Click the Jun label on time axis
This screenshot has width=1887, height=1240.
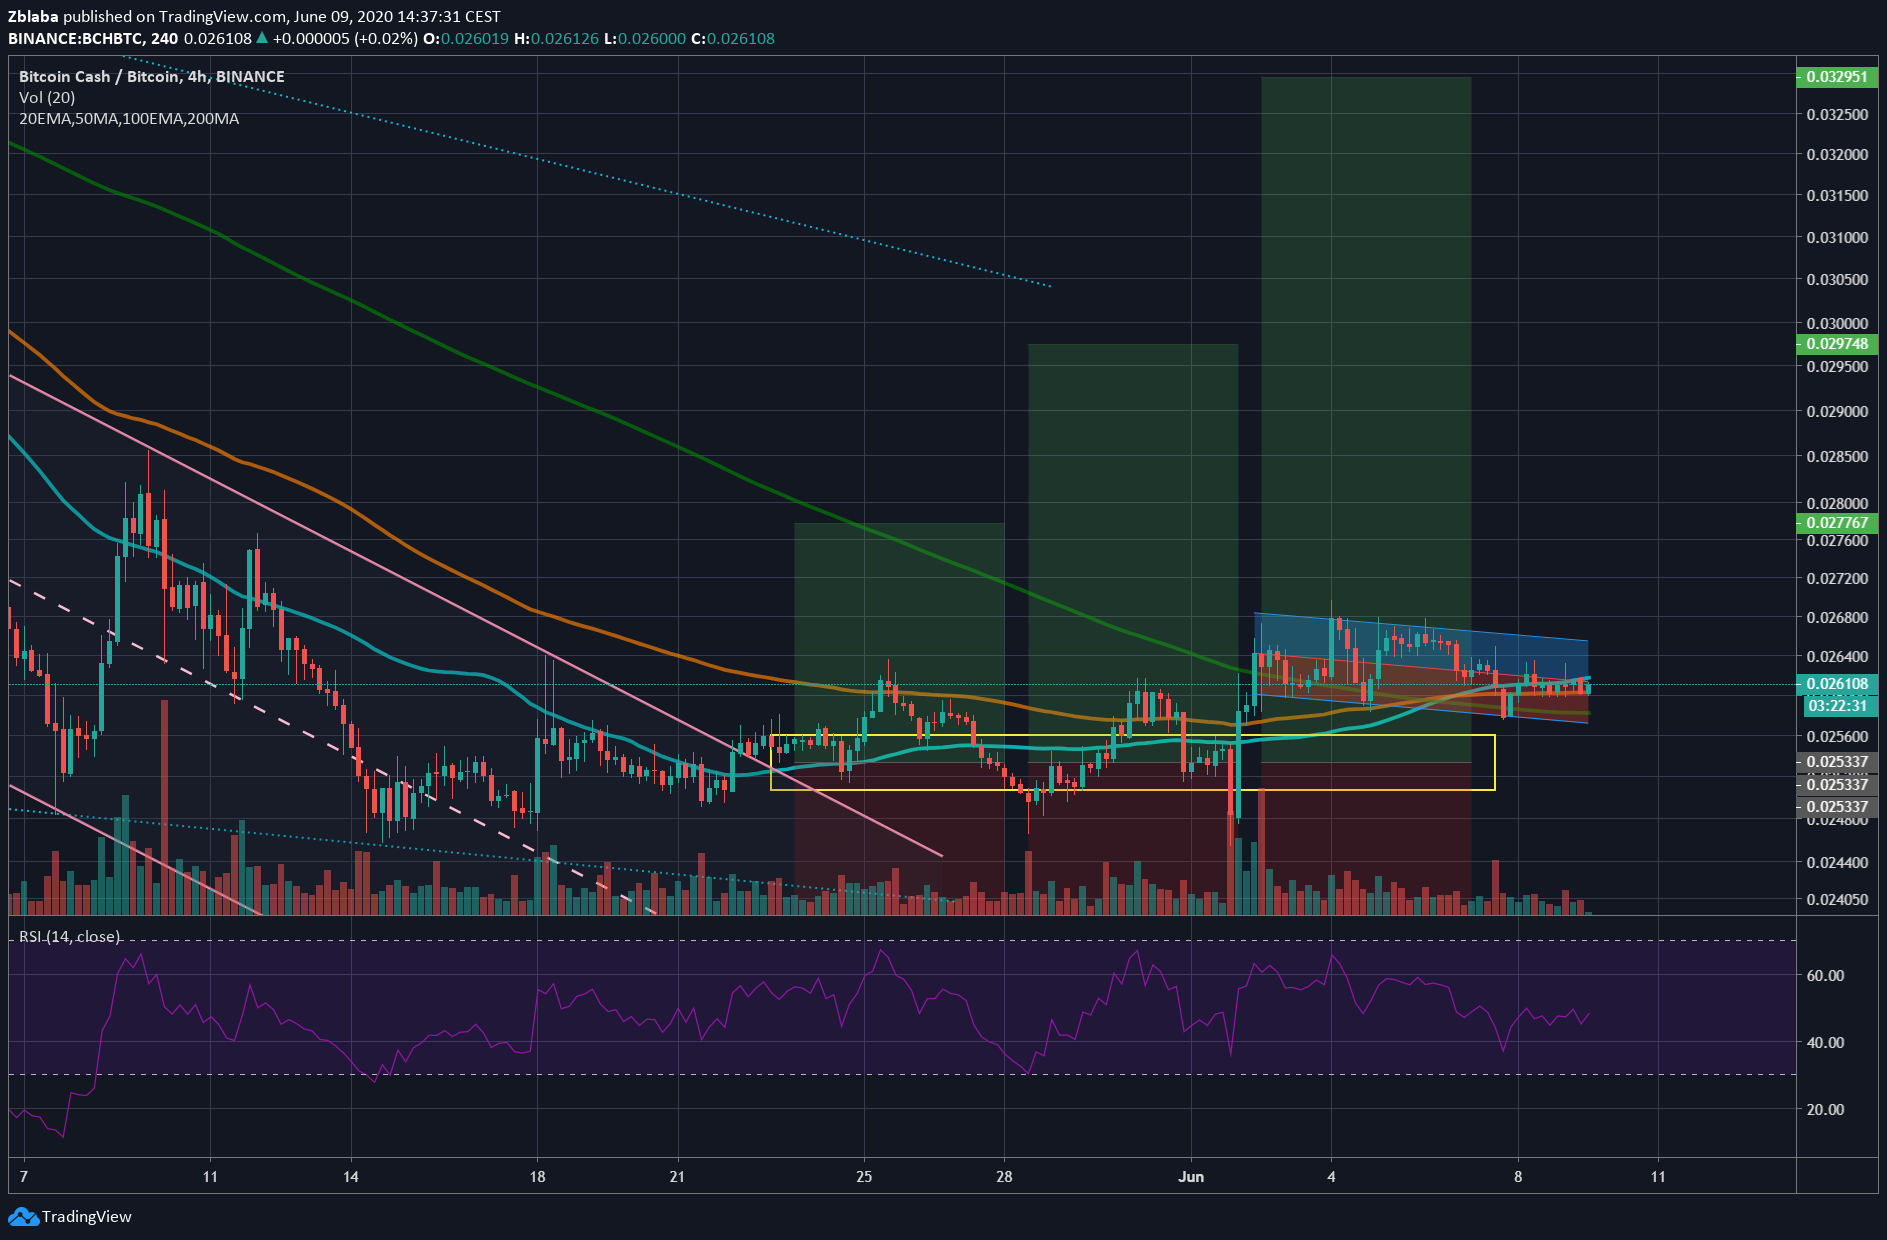(1191, 1176)
